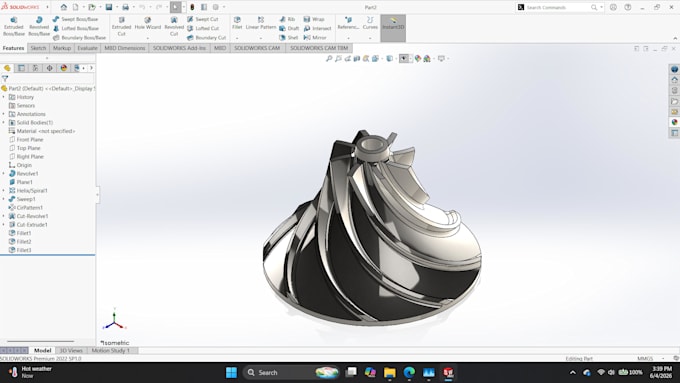Viewport: 680px width, 383px height.
Task: Open the SOLIDWORKS CAM tab
Action: coord(257,48)
